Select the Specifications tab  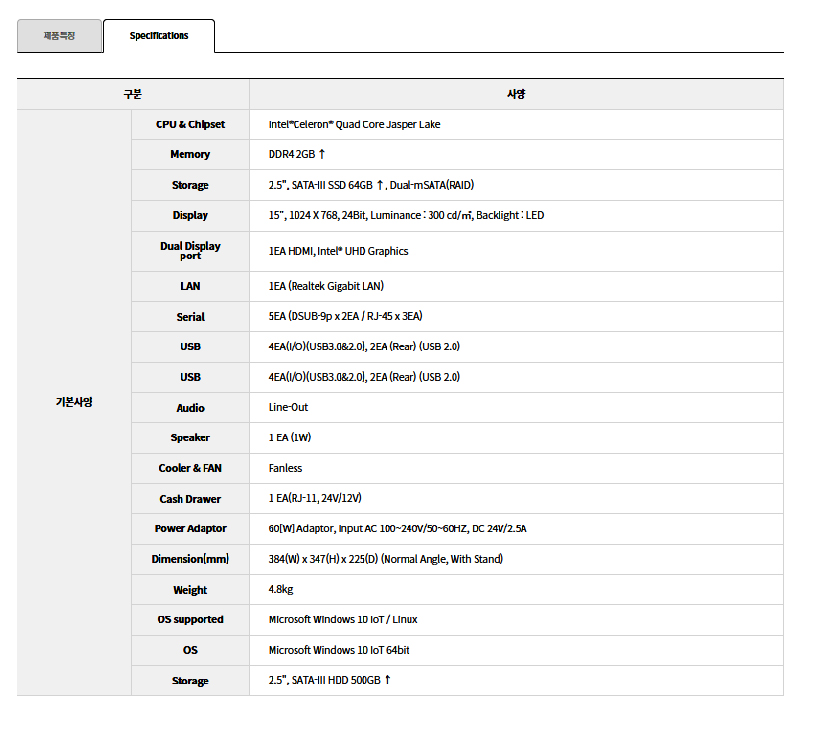[158, 36]
